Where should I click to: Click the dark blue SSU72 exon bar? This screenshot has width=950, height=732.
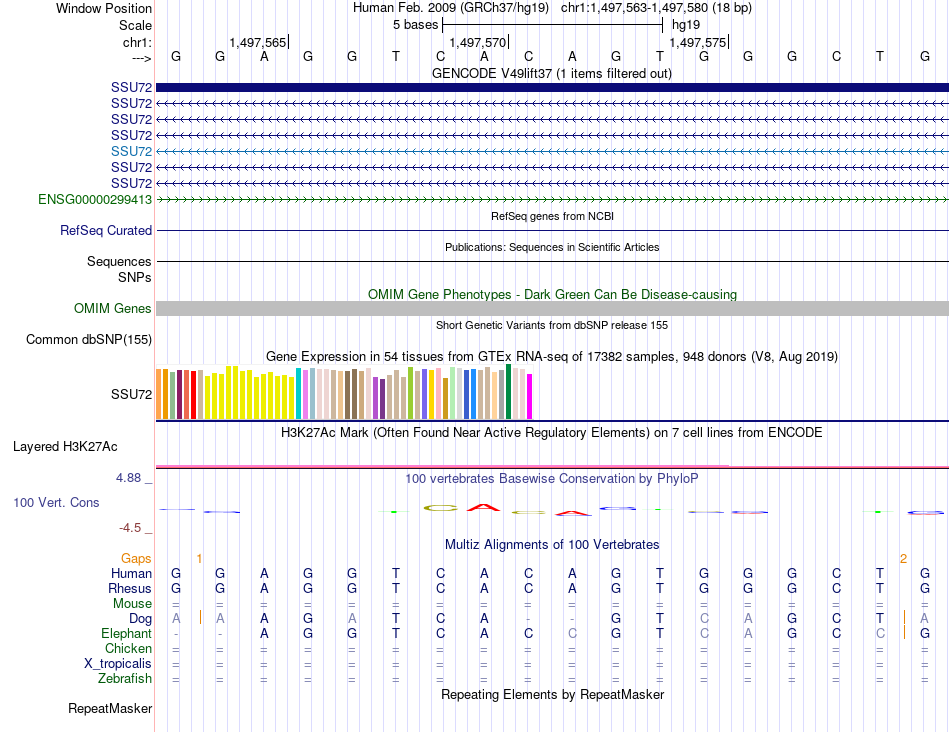click(552, 87)
